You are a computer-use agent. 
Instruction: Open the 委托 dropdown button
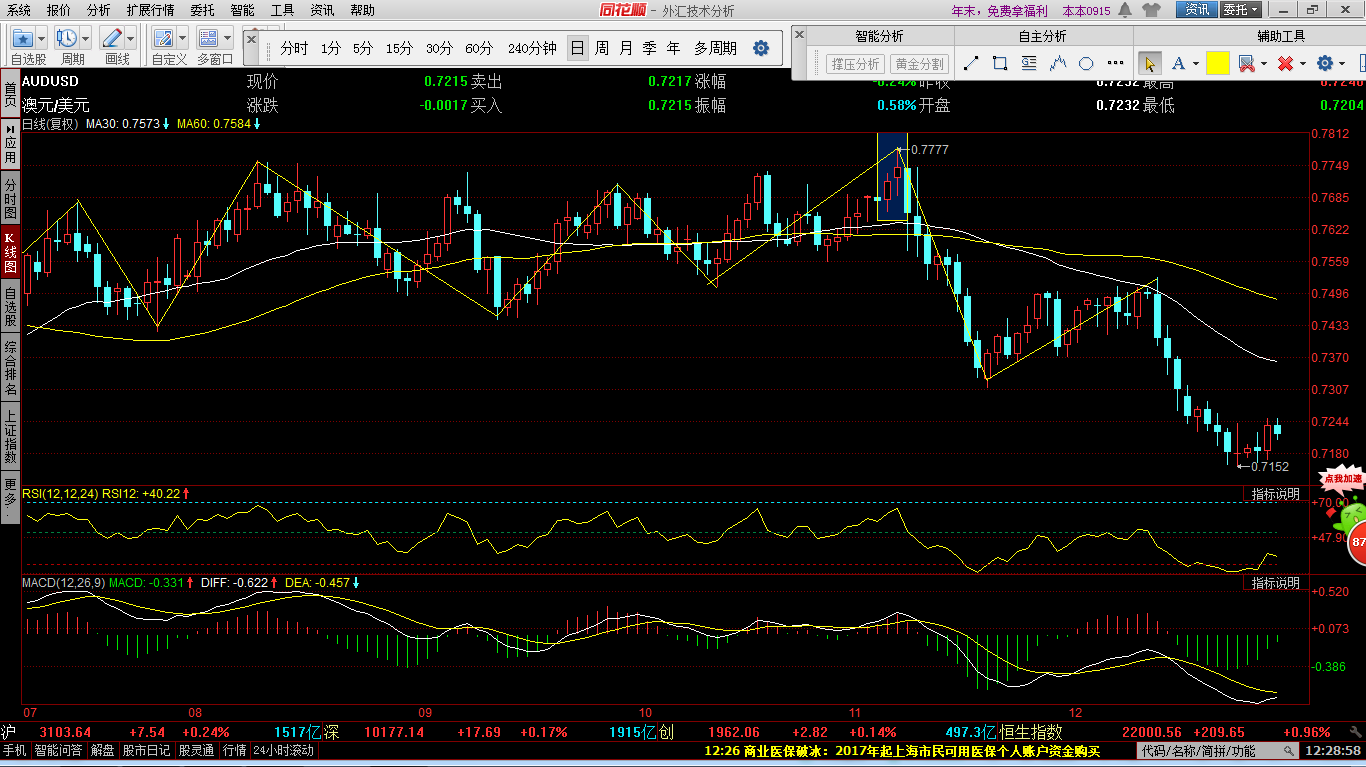pyautogui.click(x=1241, y=10)
